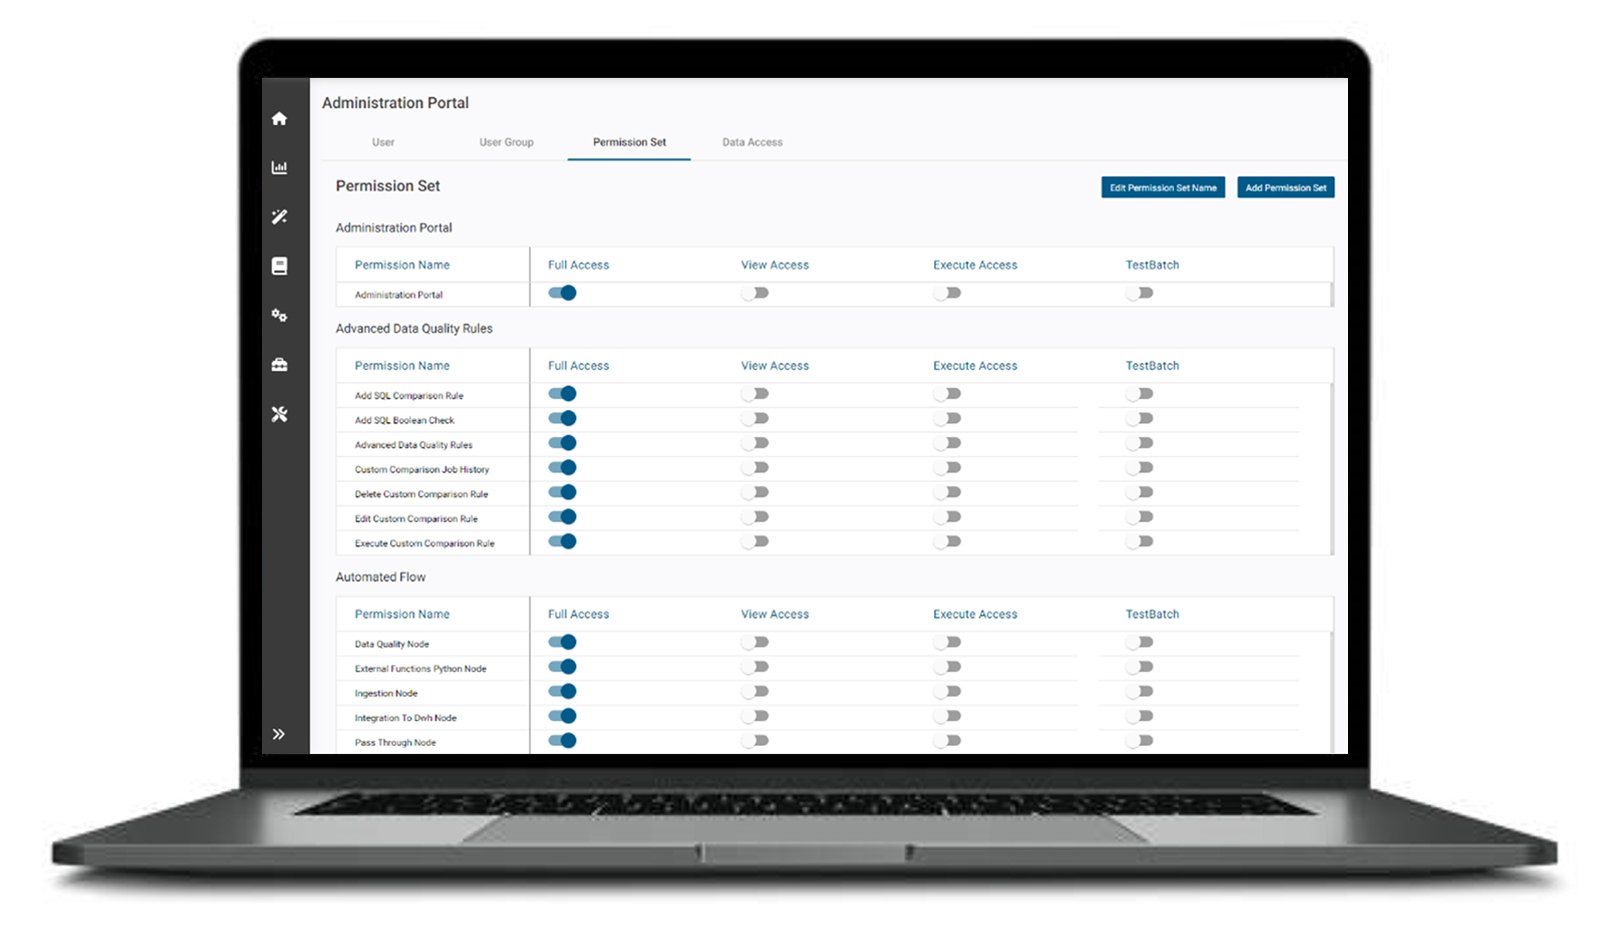
Task: Disable Full Access for Administration Portal
Action: pos(562,293)
